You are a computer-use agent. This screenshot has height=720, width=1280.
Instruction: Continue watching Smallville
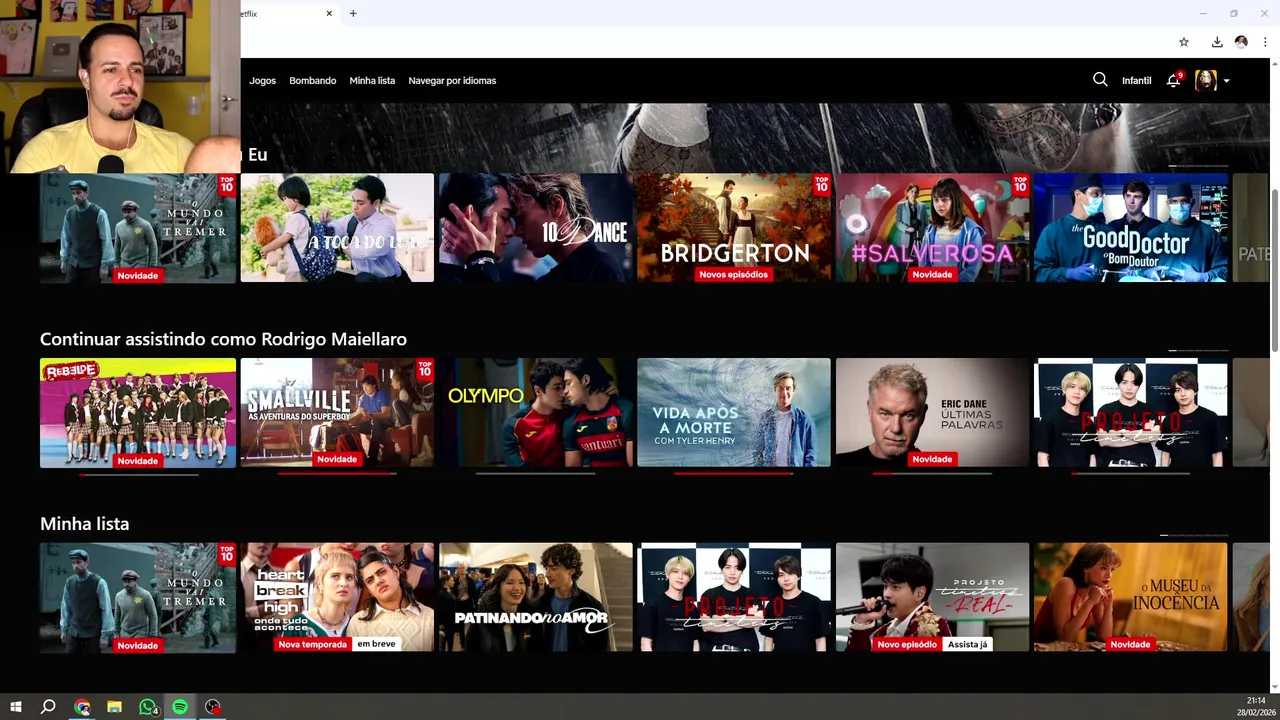tap(337, 412)
